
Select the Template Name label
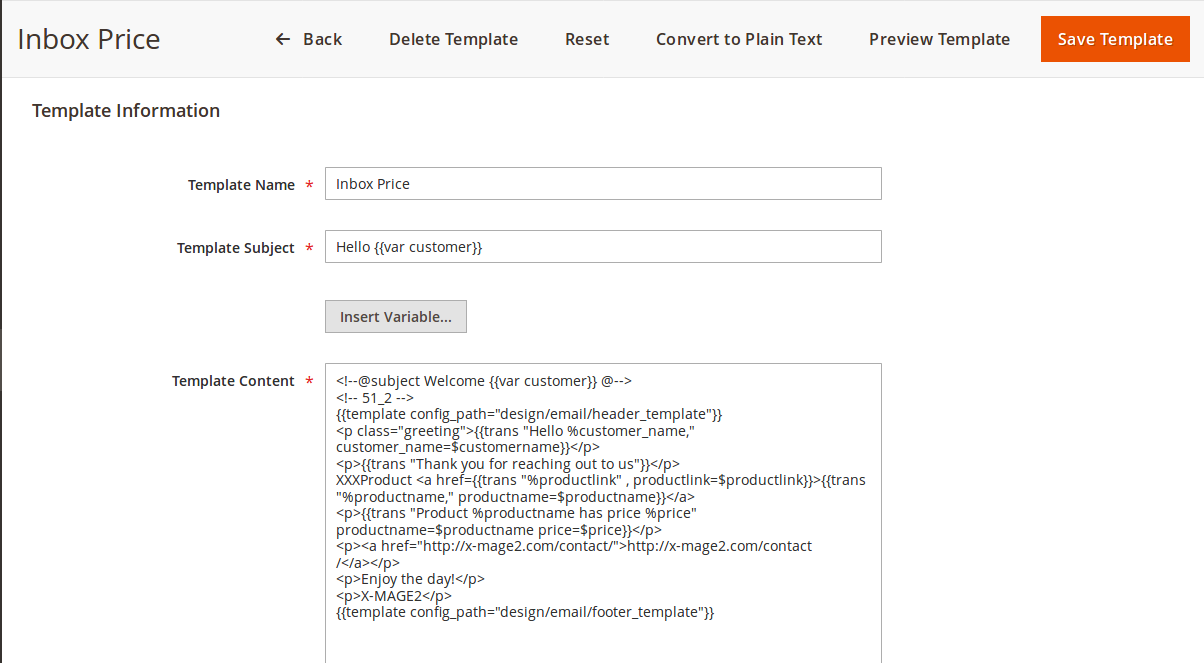point(241,185)
